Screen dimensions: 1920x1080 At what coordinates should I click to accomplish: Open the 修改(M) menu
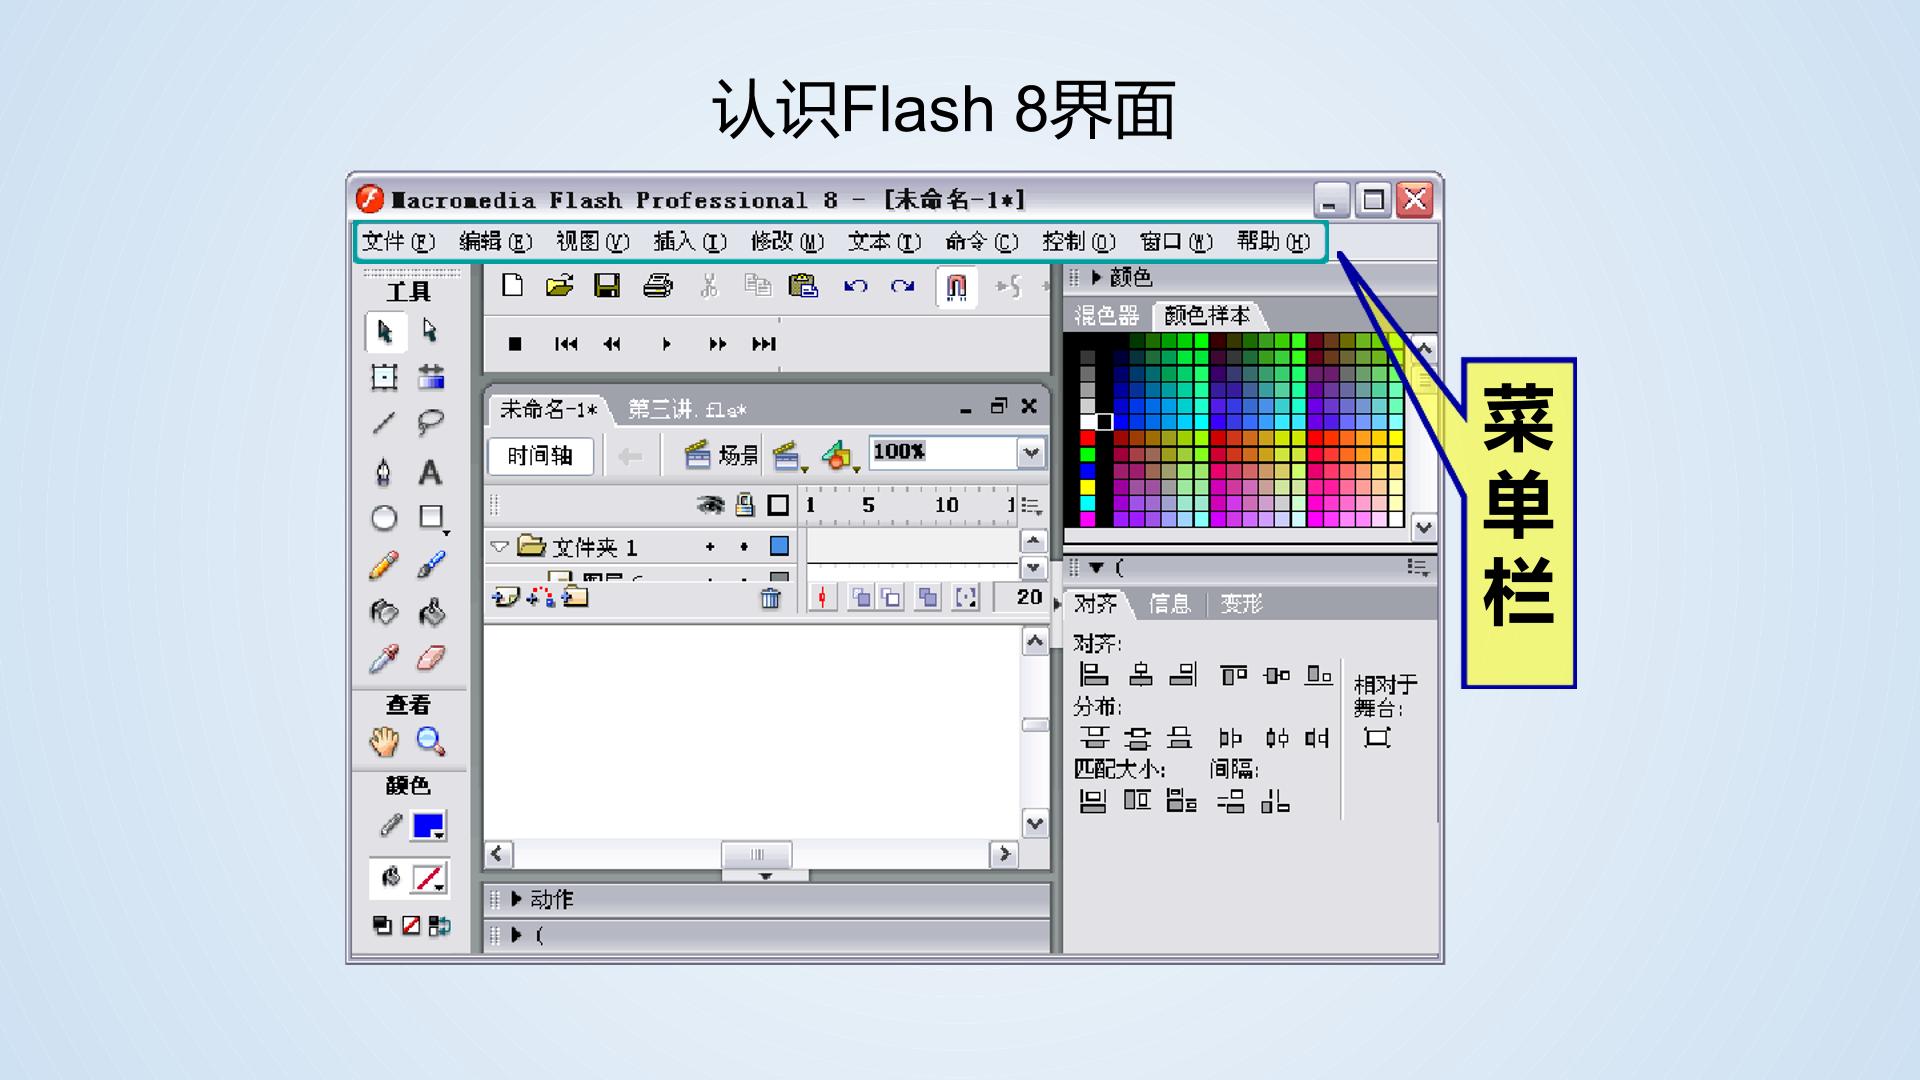787,242
